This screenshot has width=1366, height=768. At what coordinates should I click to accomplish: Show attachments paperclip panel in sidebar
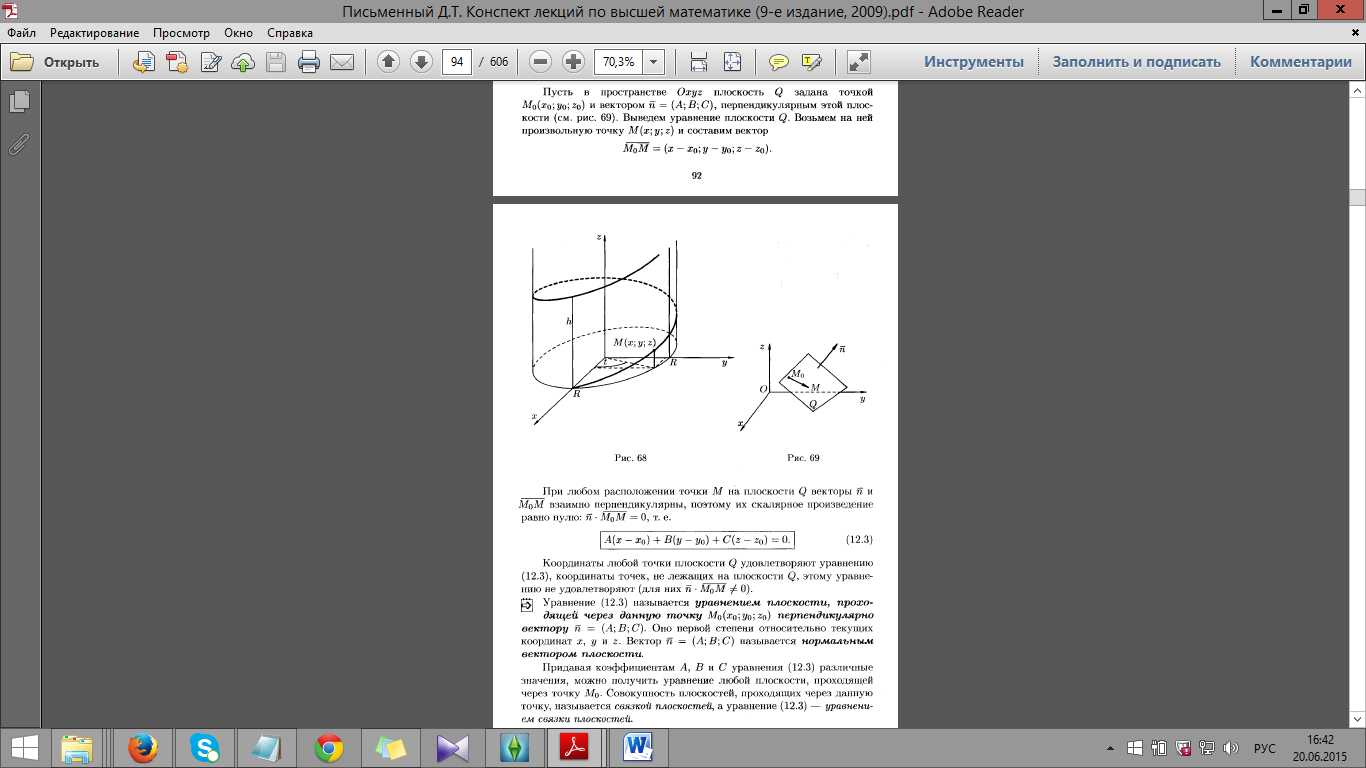tap(19, 143)
